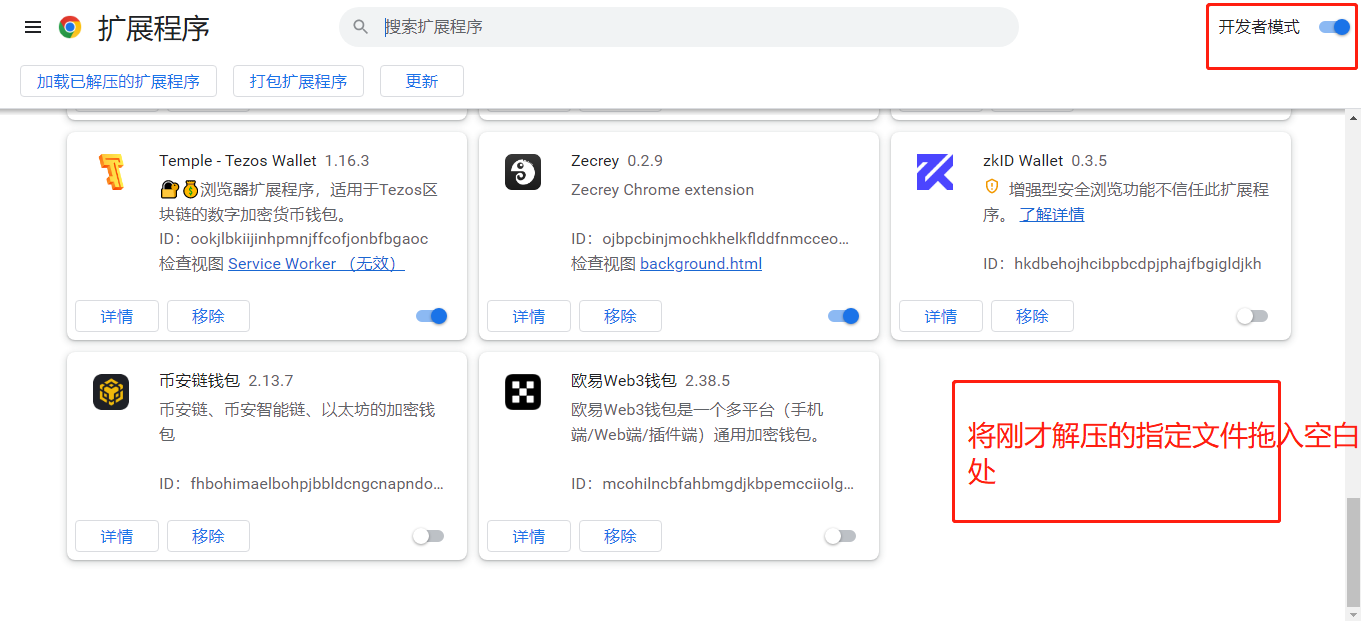Click 加载已解压的扩展程序 button
This screenshot has height=621, width=1361.
(118, 81)
